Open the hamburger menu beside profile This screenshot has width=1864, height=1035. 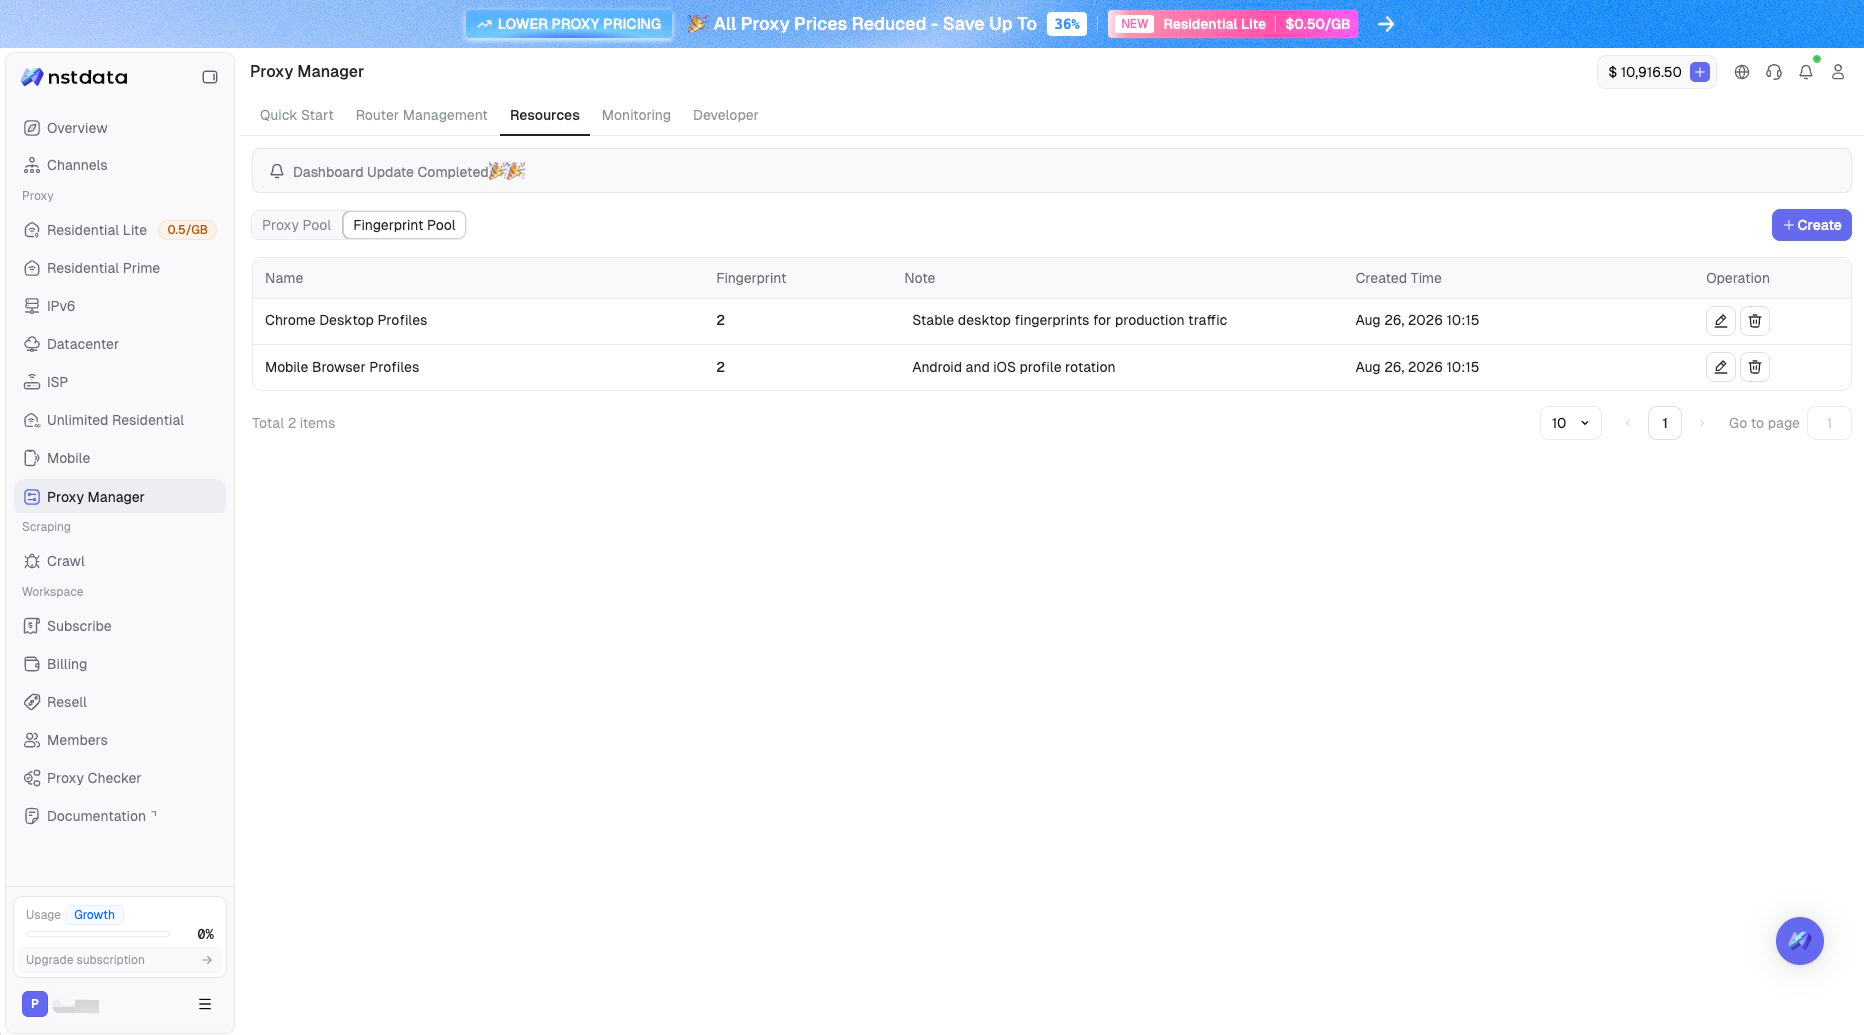click(x=205, y=1004)
